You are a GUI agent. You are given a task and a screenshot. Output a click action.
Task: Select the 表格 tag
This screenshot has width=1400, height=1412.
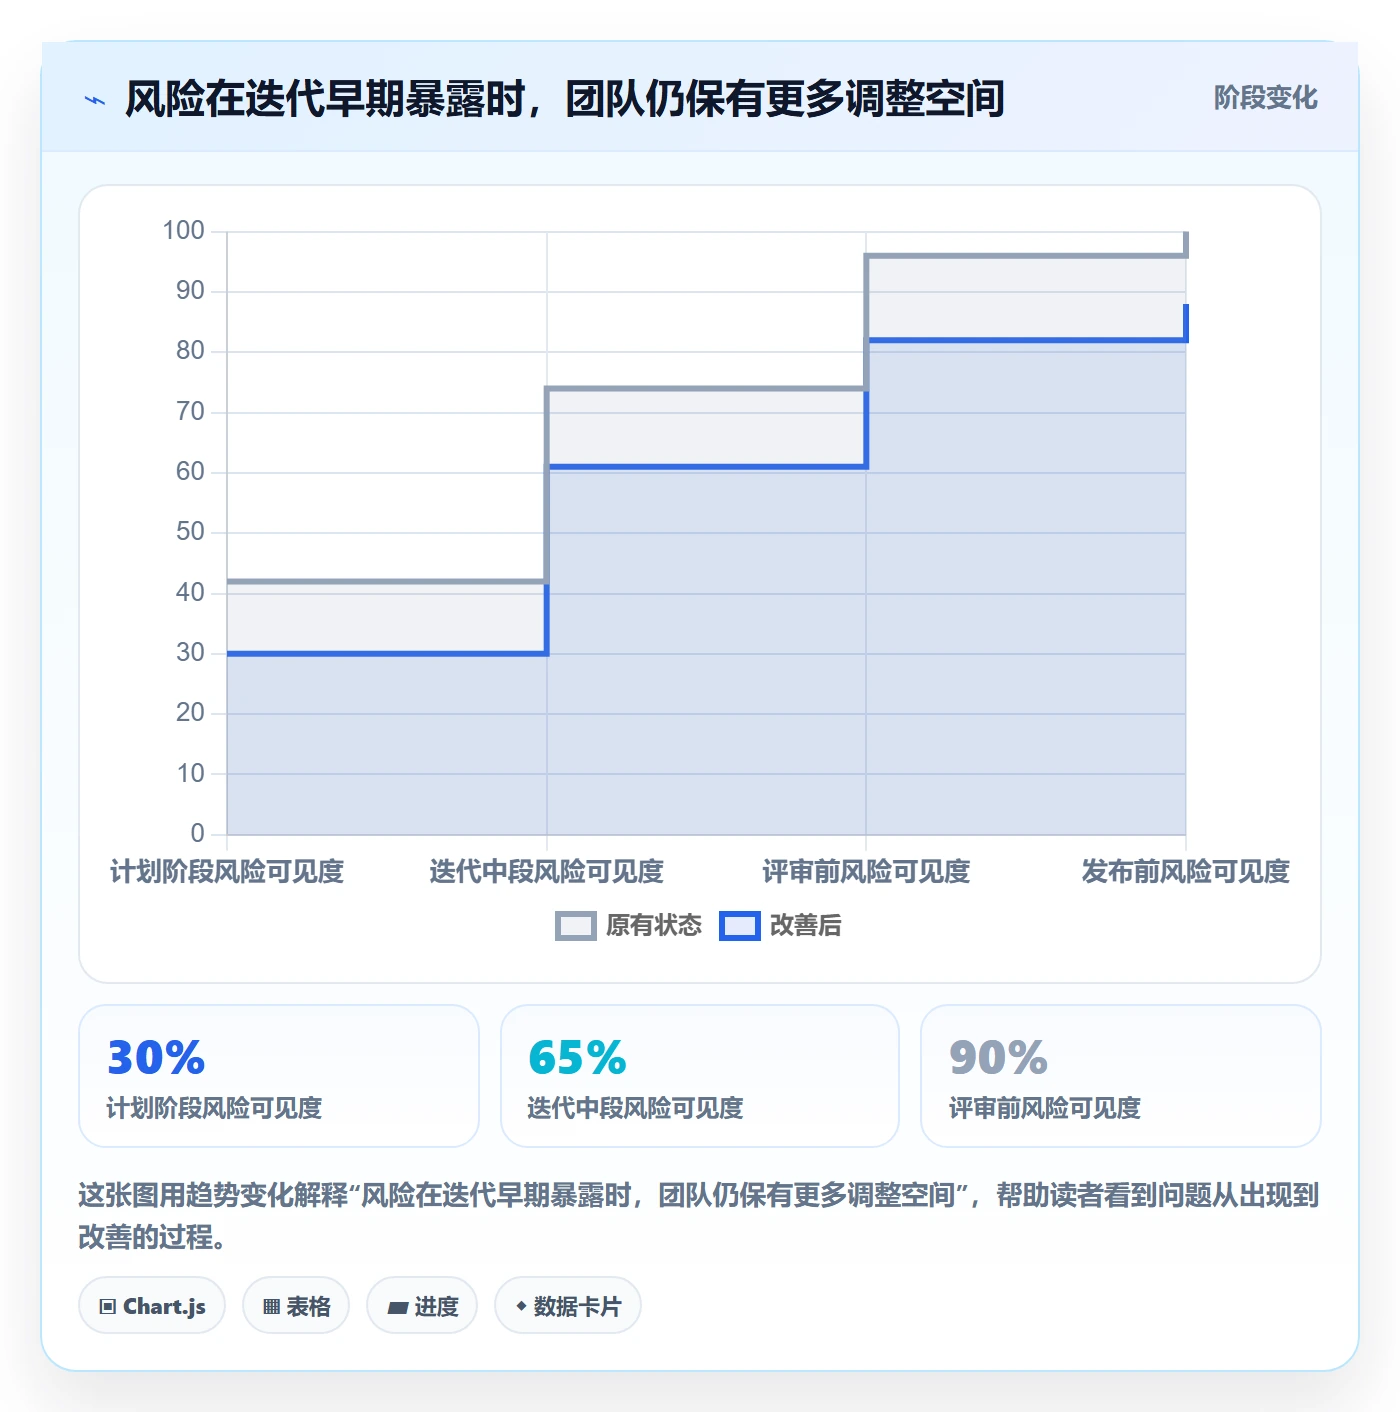coord(296,1306)
